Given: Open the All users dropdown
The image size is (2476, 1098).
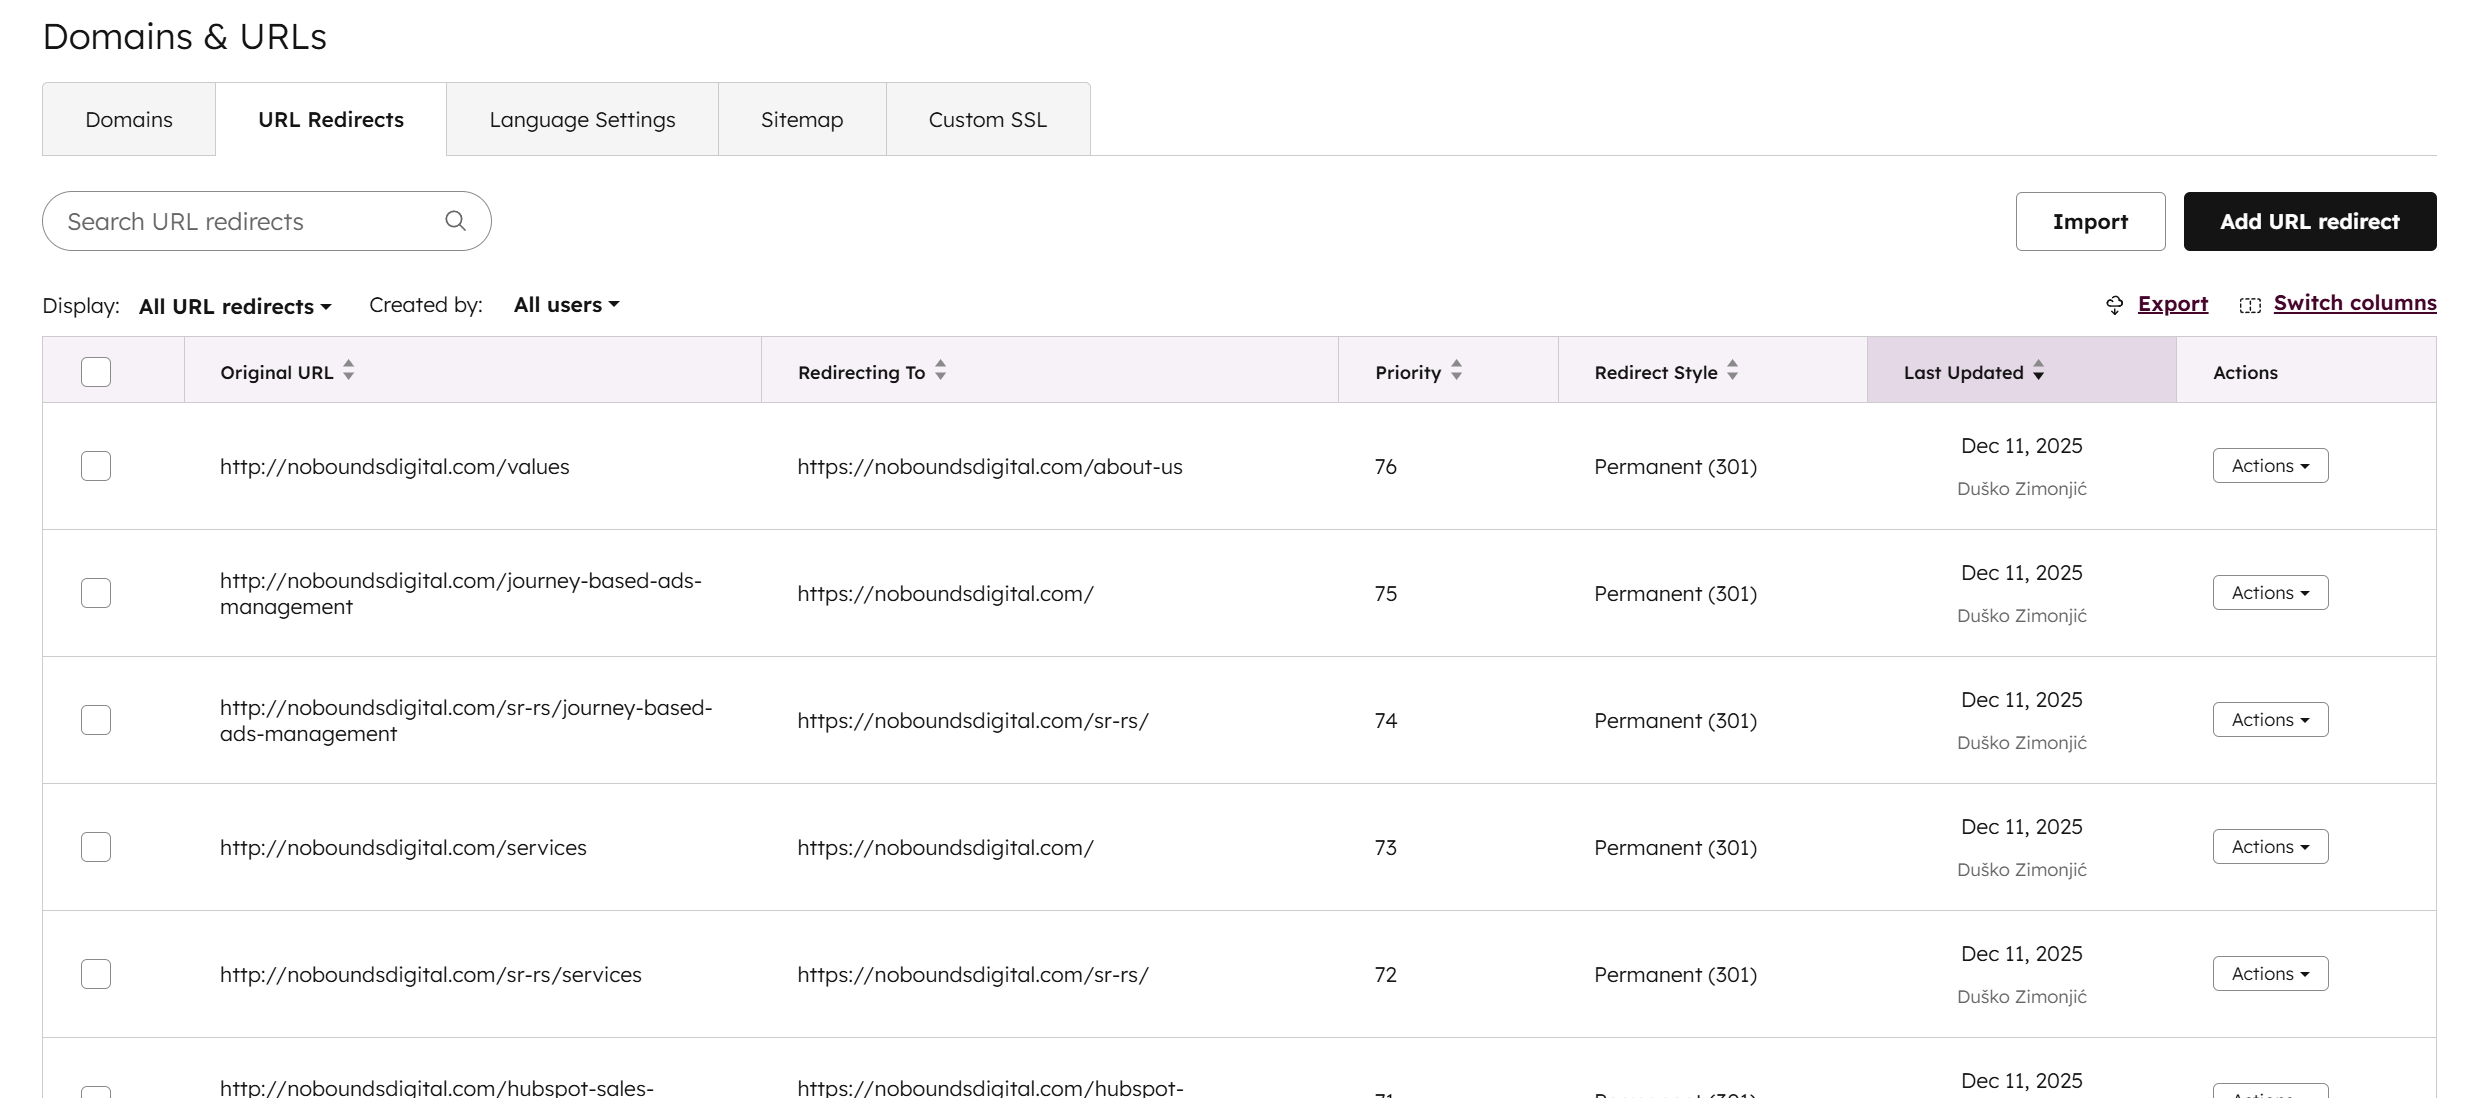Looking at the screenshot, I should click(565, 305).
